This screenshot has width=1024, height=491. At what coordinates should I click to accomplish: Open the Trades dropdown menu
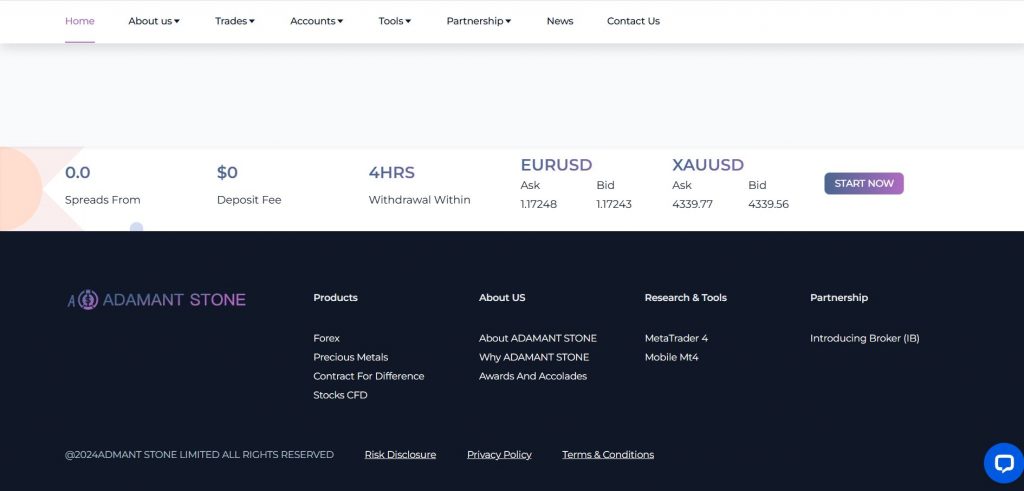[235, 21]
